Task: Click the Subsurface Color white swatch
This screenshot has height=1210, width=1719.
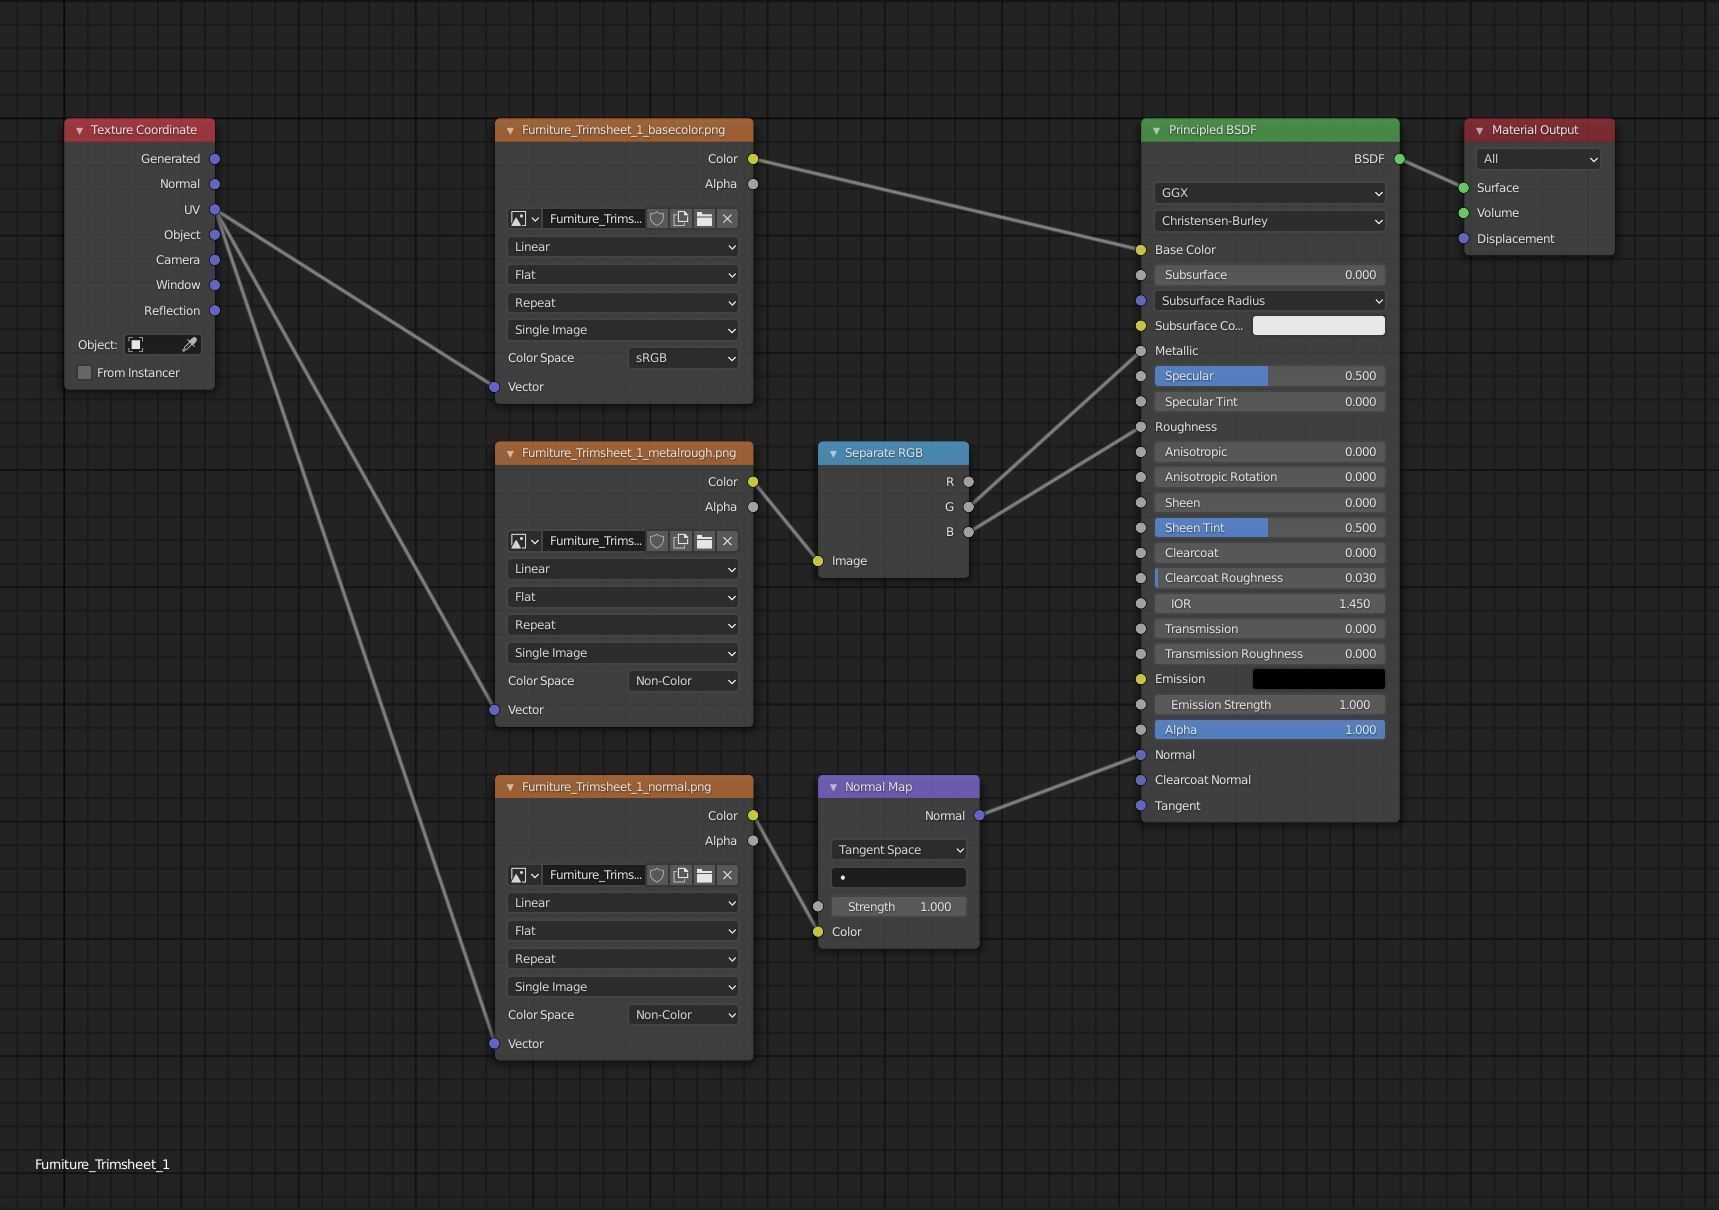Action: pyautogui.click(x=1319, y=326)
